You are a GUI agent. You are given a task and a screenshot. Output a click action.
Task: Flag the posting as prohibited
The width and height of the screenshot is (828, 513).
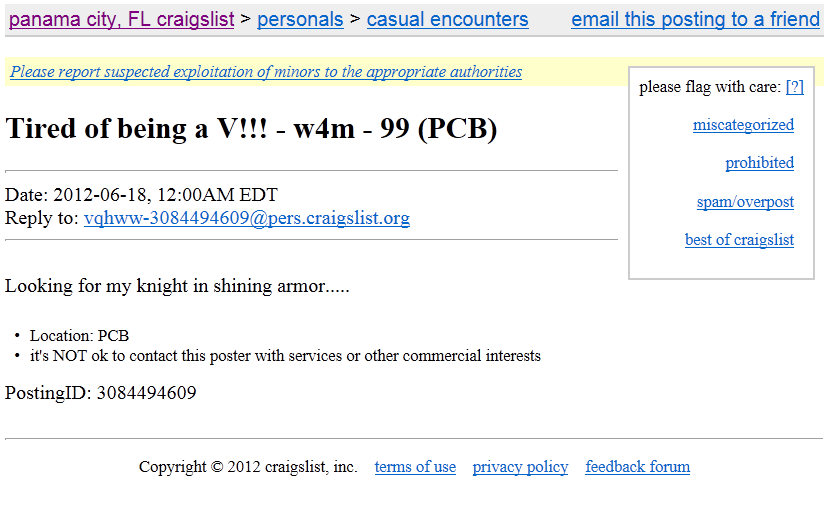[x=759, y=163]
